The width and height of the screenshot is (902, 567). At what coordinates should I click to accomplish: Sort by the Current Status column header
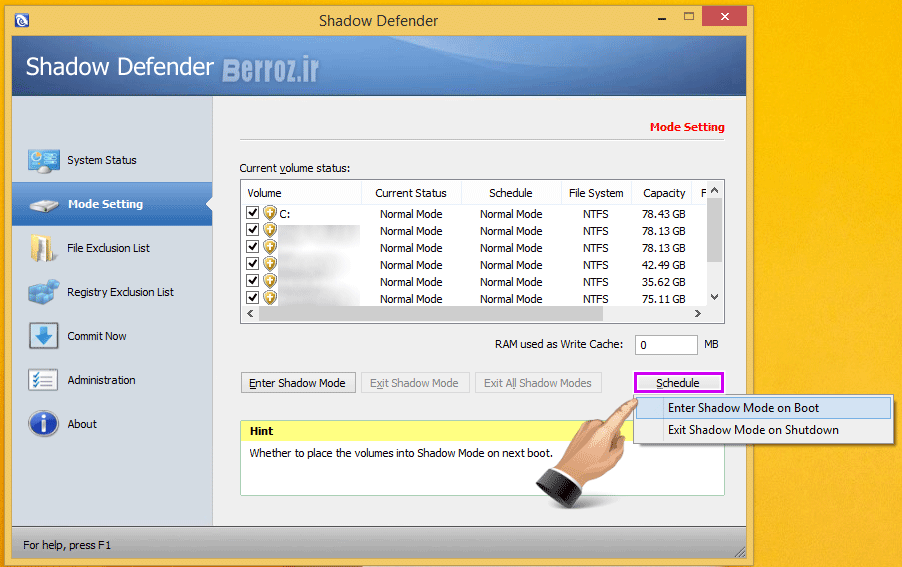pyautogui.click(x=411, y=193)
